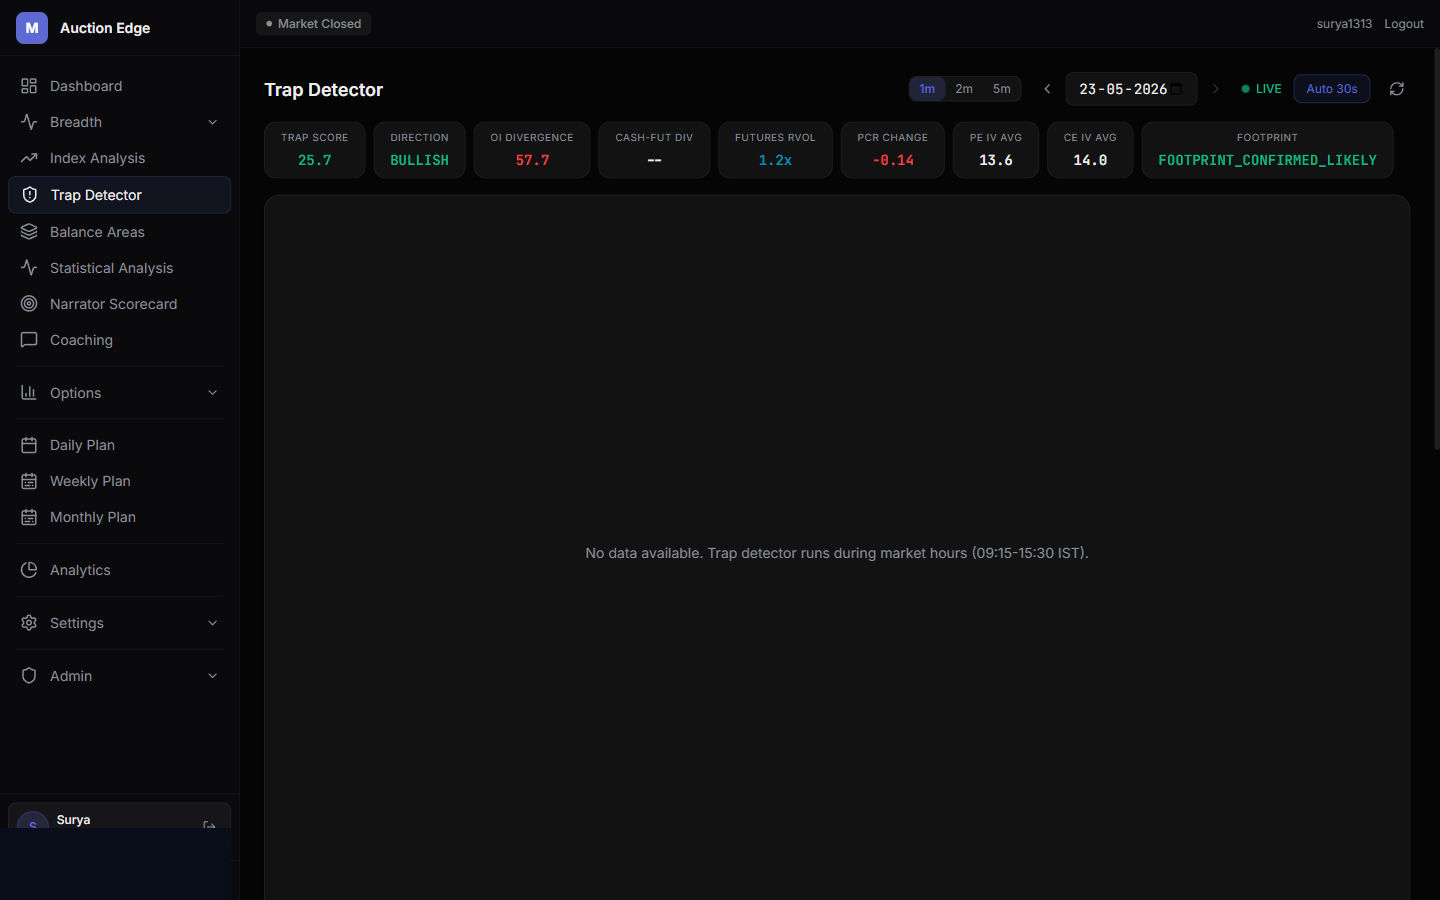Click the PCR Change value -0.14
Viewport: 1440px width, 900px height.
coord(893,160)
